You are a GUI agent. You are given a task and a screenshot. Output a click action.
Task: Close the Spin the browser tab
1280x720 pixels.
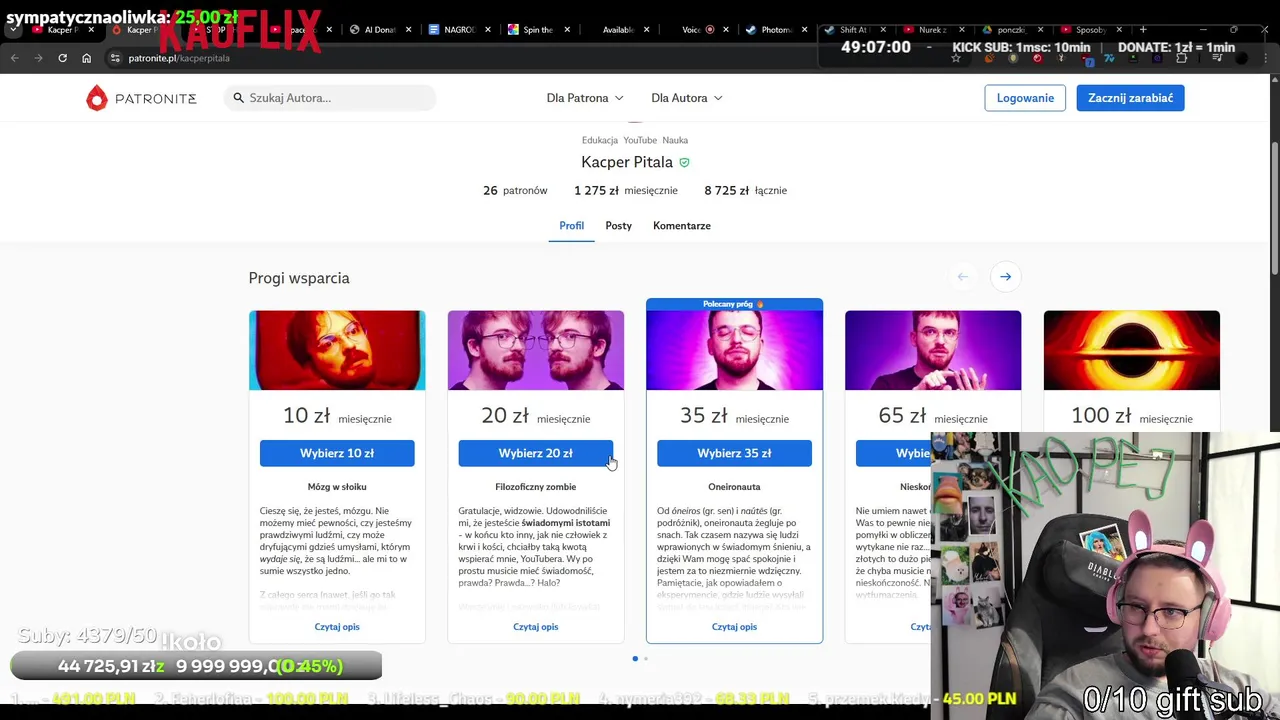pyautogui.click(x=567, y=30)
